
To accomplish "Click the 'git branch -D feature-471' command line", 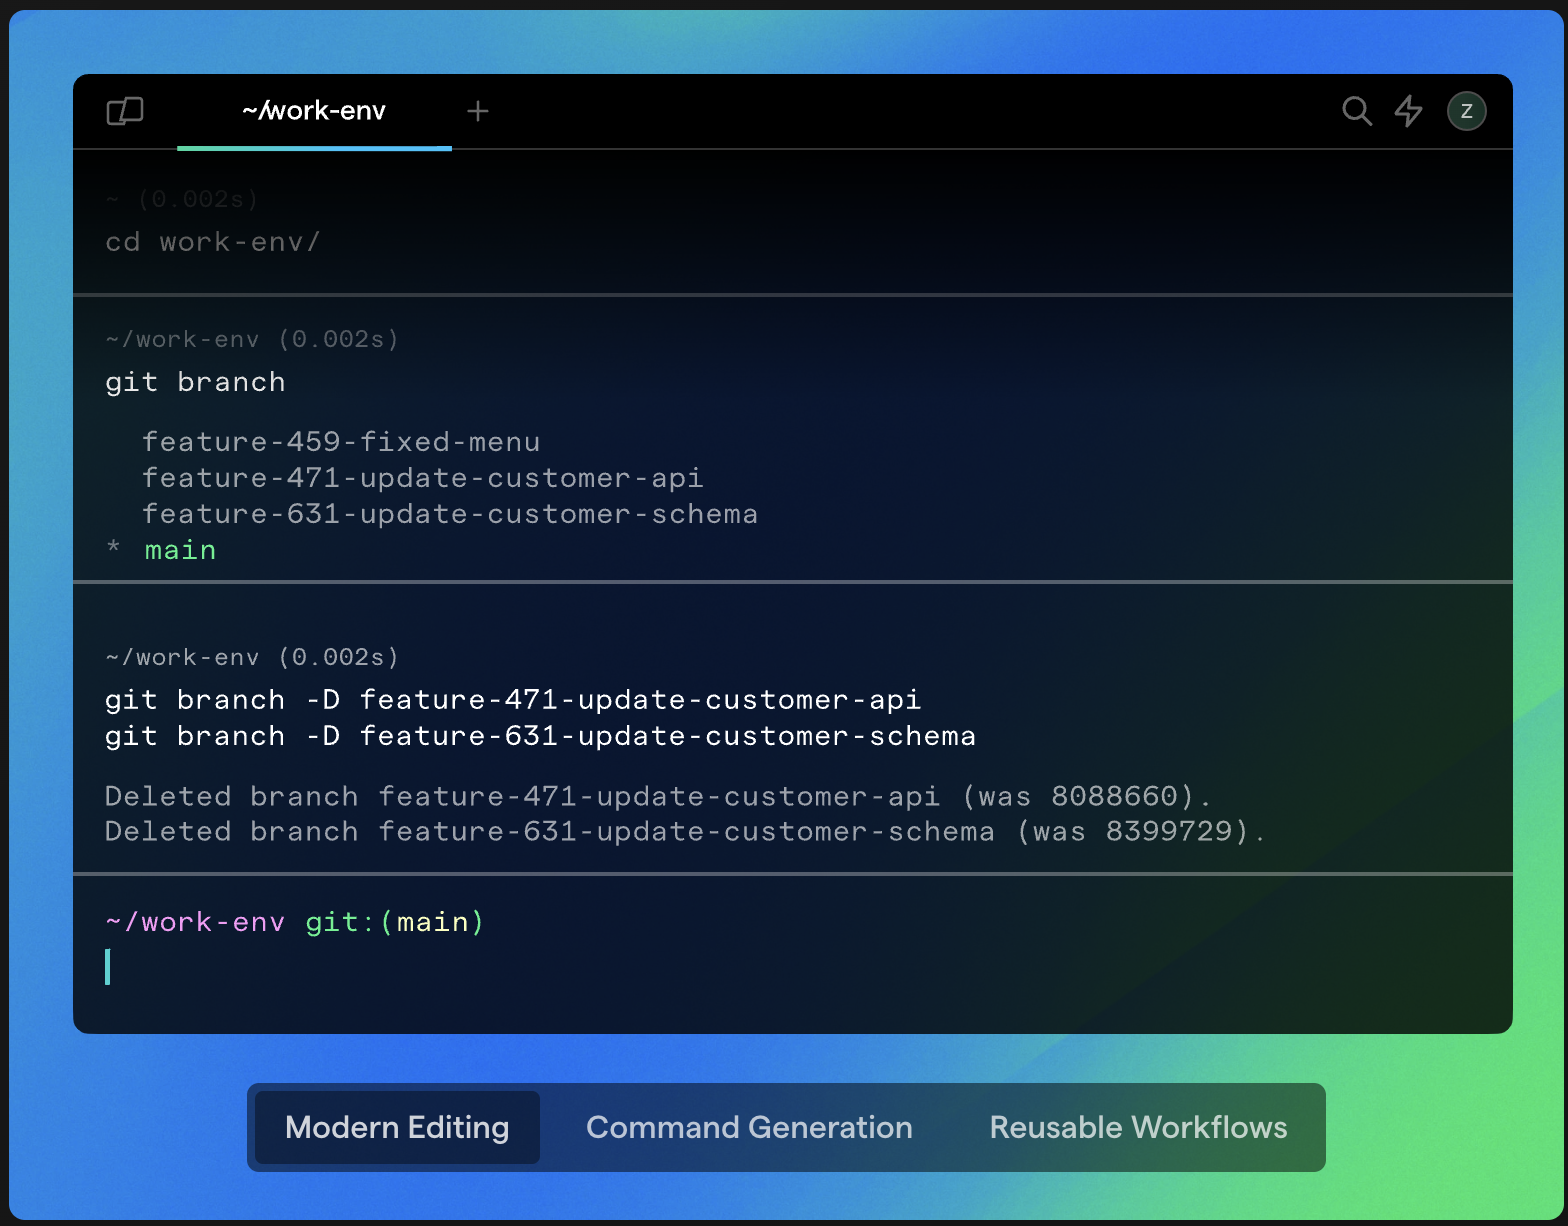I will point(513,700).
